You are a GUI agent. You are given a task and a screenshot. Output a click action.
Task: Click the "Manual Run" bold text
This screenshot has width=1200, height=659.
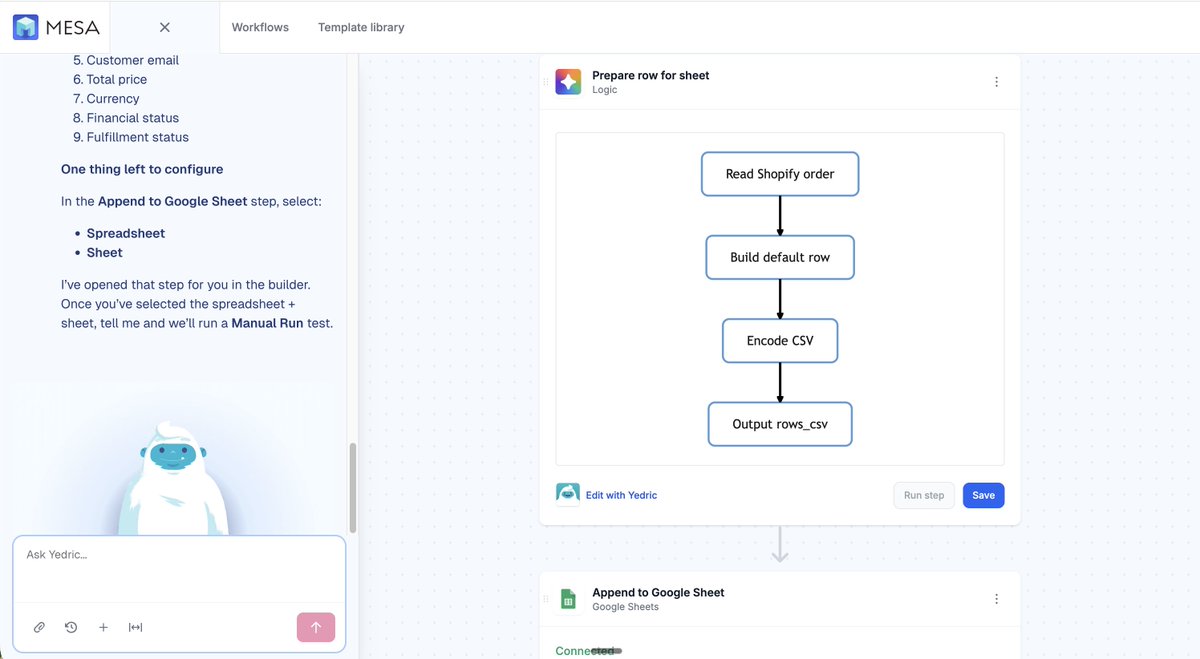coord(268,323)
